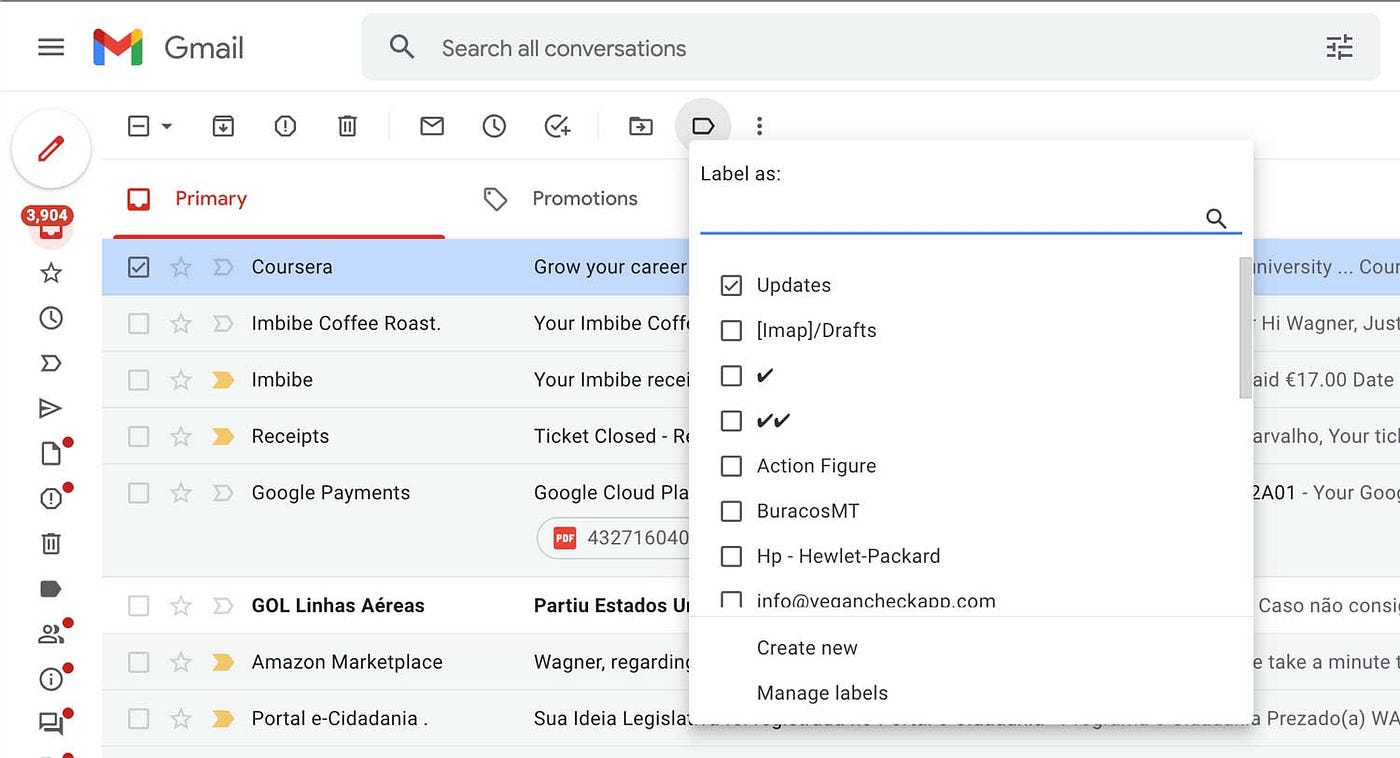Click the search icon in Label as popup
1400x758 pixels.
tap(1216, 218)
